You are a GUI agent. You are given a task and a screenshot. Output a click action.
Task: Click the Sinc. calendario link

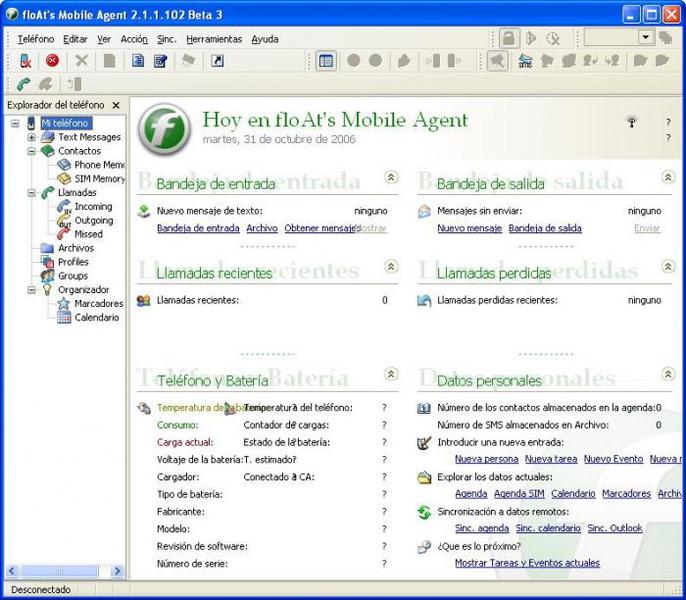tap(548, 528)
